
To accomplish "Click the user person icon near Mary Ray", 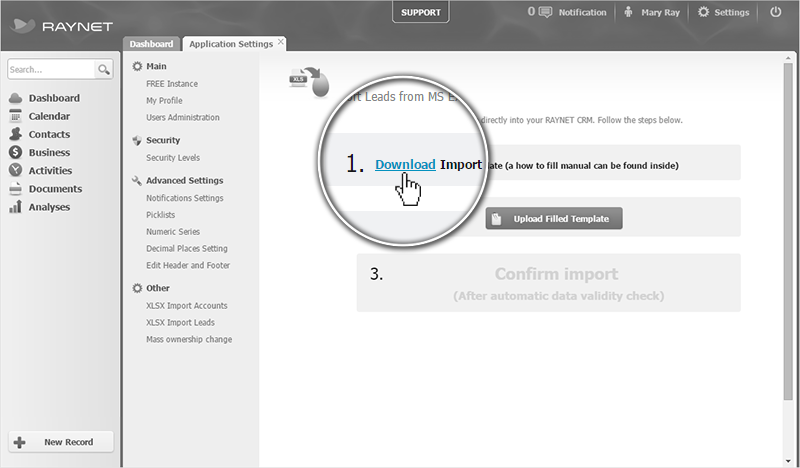I will [x=629, y=12].
